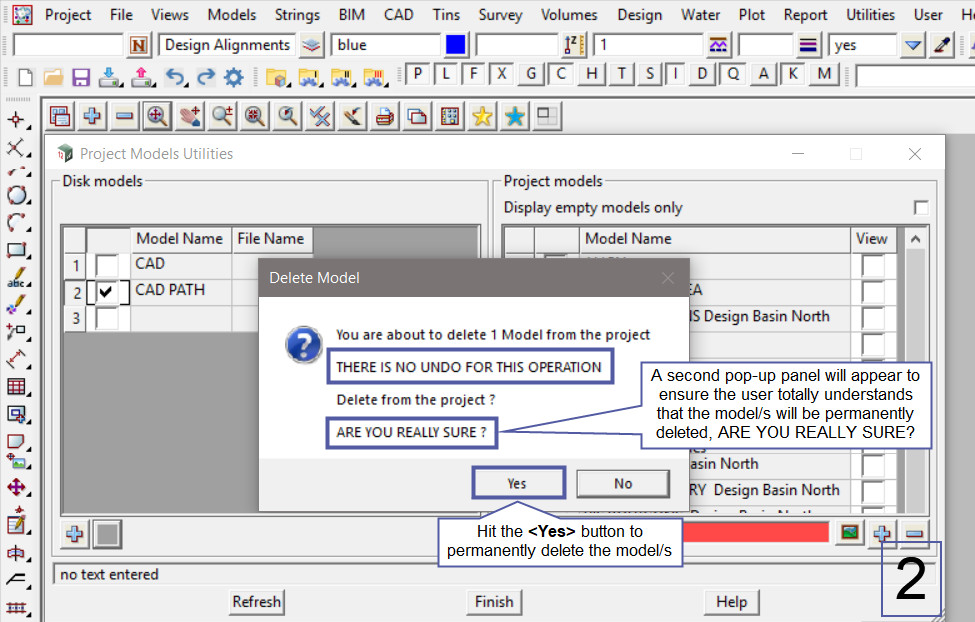Click the layers icon beside Design Alignments
The width and height of the screenshot is (975, 622).
click(x=311, y=45)
